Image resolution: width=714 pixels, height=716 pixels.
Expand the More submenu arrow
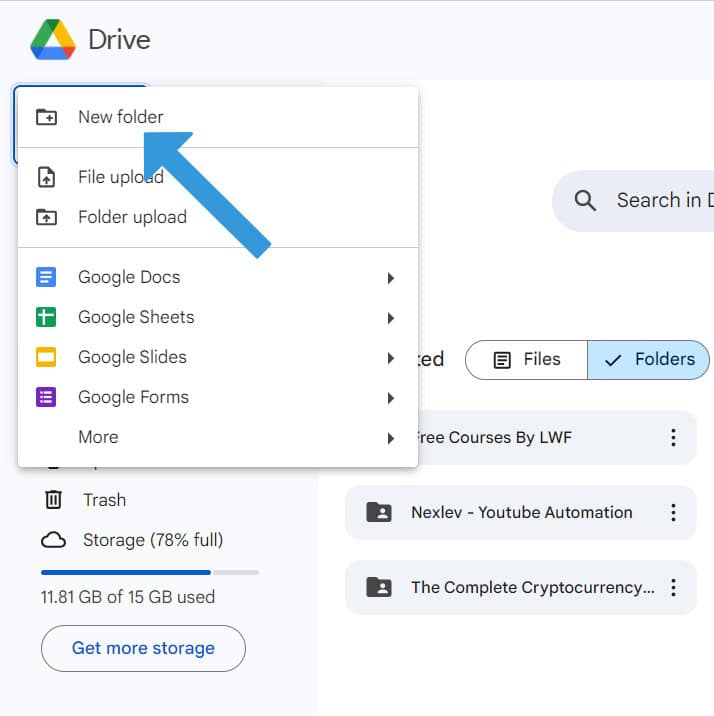tap(390, 438)
